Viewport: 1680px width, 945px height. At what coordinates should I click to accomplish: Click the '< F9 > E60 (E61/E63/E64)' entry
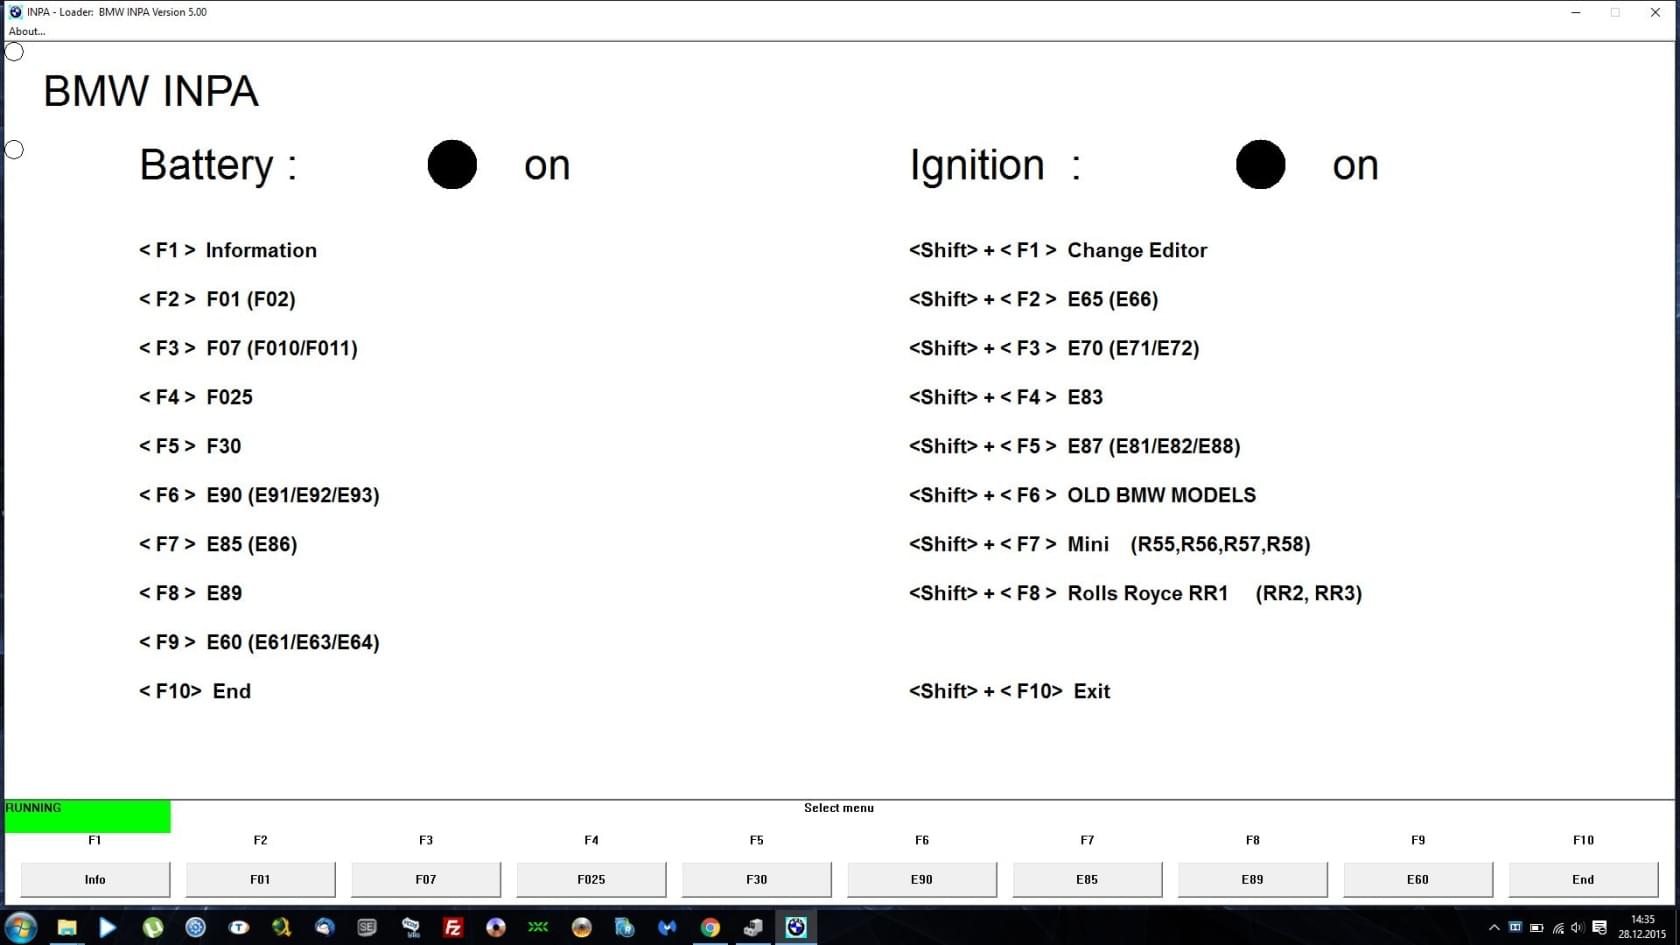coord(259,642)
